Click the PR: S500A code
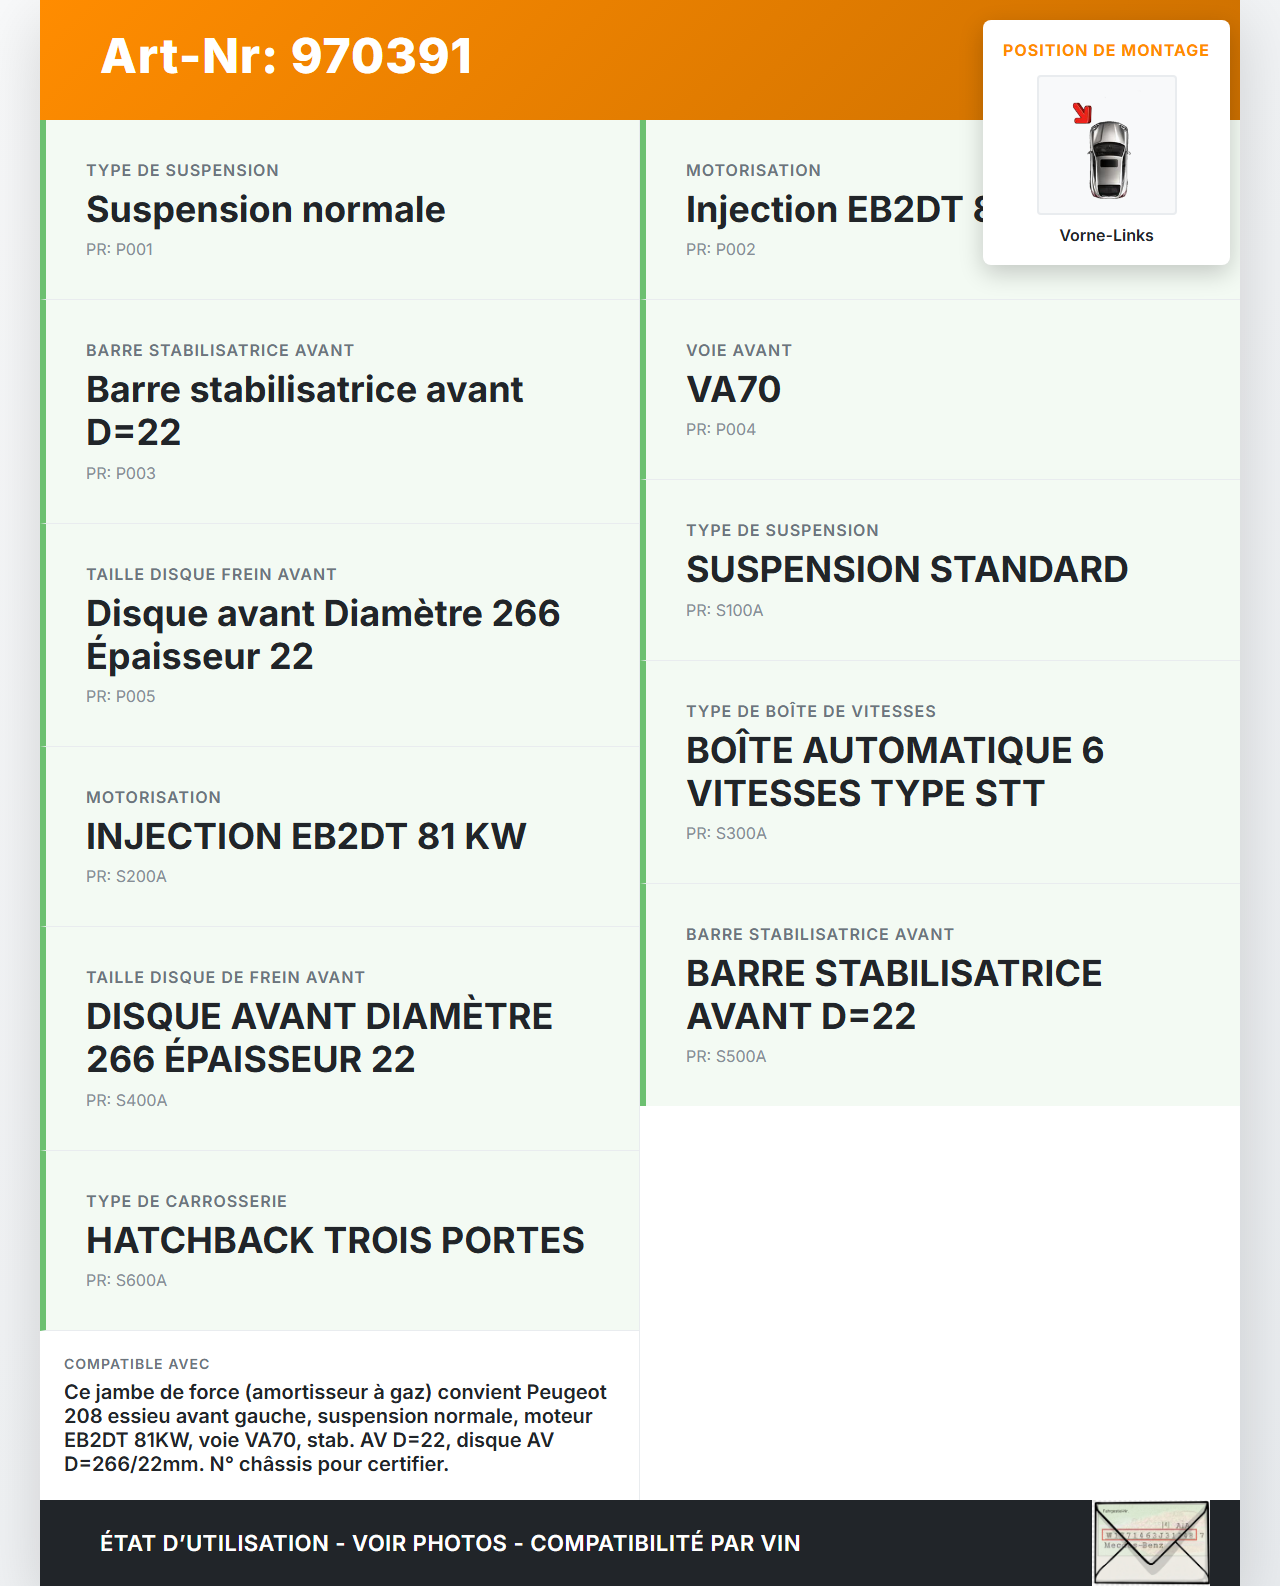This screenshot has width=1280, height=1586. click(726, 1056)
